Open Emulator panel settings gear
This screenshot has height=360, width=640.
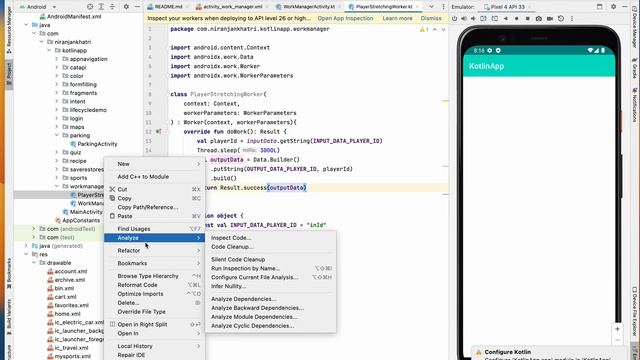click(613, 7)
